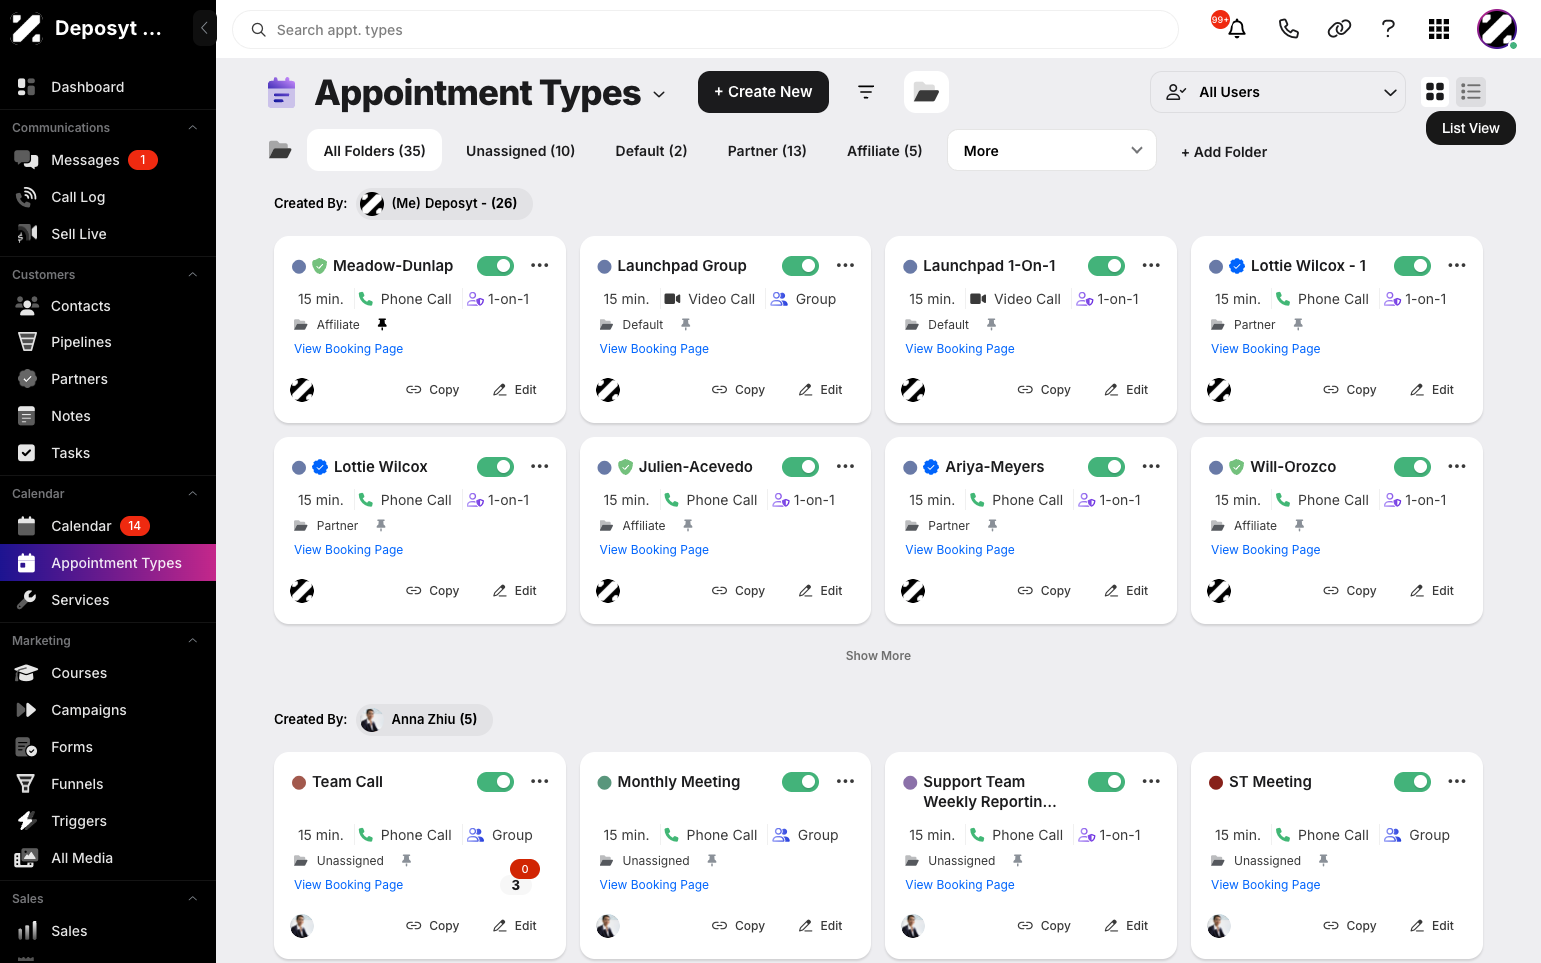The width and height of the screenshot is (1541, 963).
Task: Expand the More folders dropdown
Action: pos(1052,151)
